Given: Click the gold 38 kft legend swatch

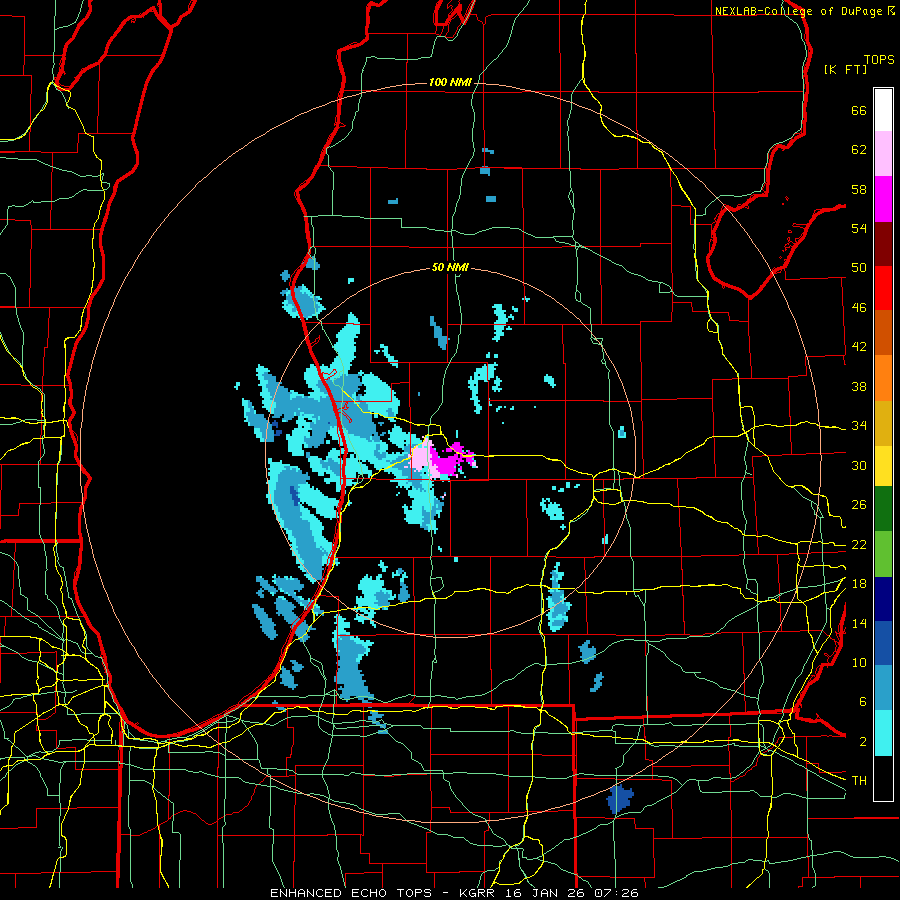Looking at the screenshot, I should pyautogui.click(x=883, y=423).
